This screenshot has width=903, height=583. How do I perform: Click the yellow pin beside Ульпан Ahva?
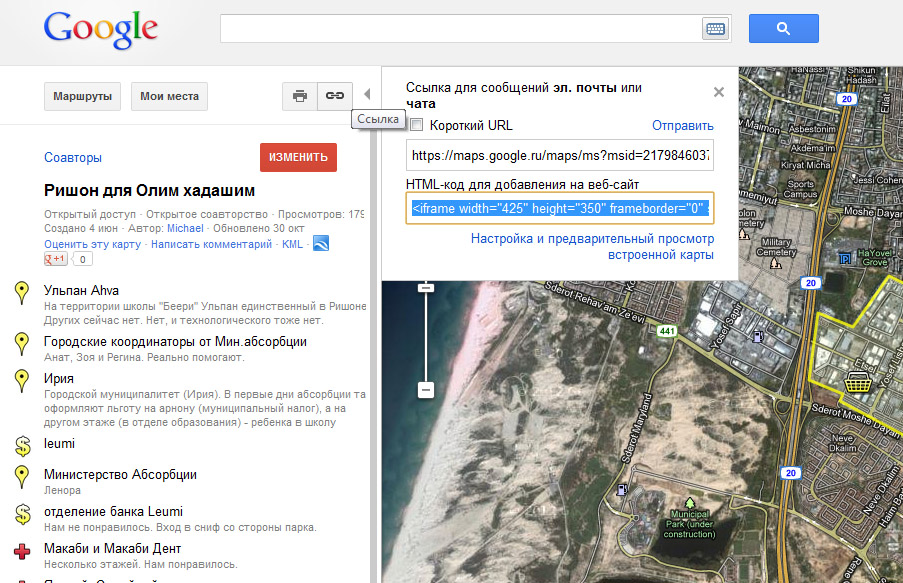tap(22, 292)
